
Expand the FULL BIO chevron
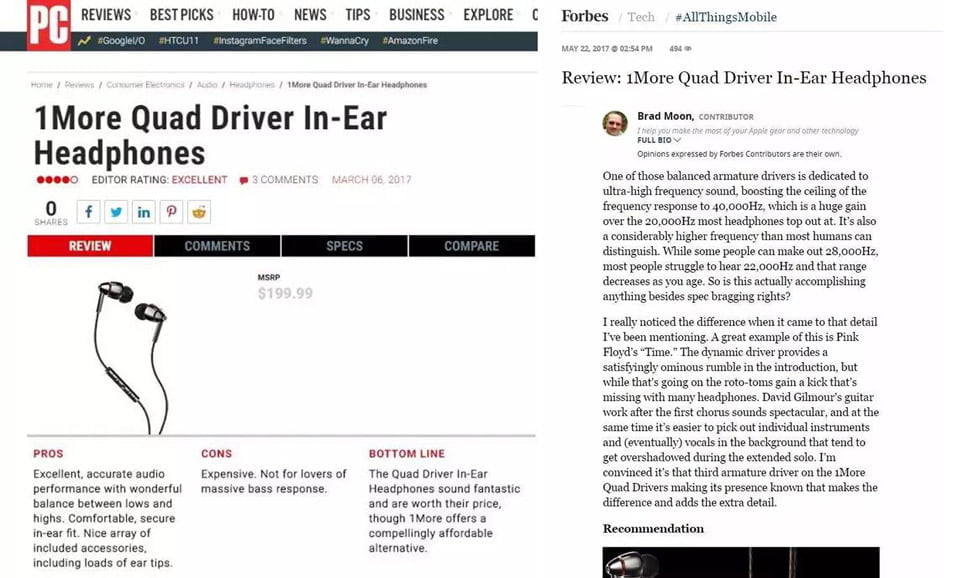coord(677,140)
